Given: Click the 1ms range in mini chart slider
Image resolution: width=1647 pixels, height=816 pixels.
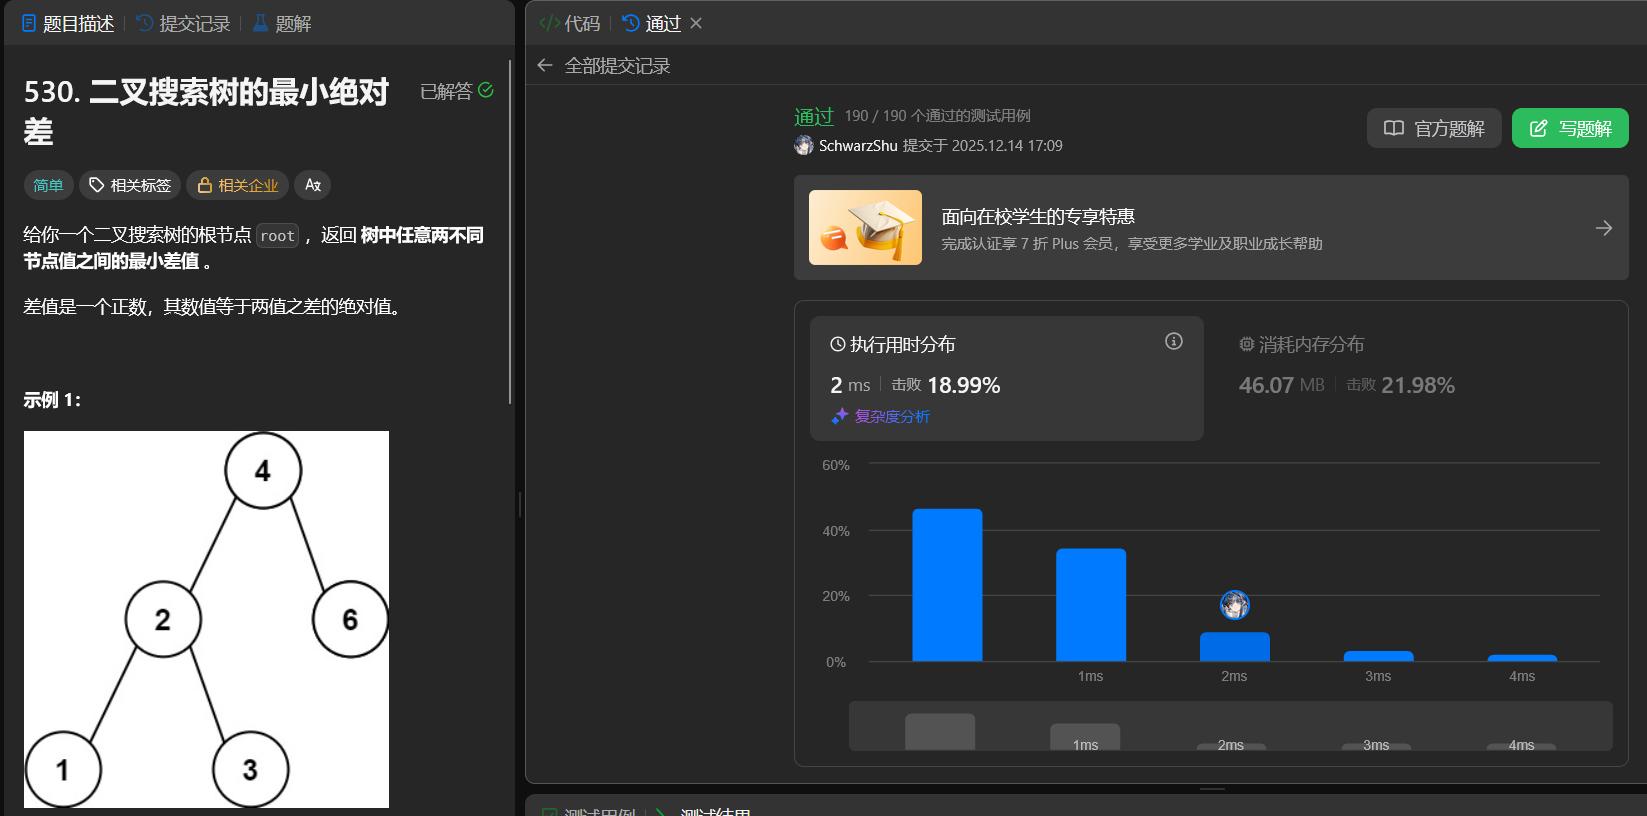Looking at the screenshot, I should [x=1085, y=738].
